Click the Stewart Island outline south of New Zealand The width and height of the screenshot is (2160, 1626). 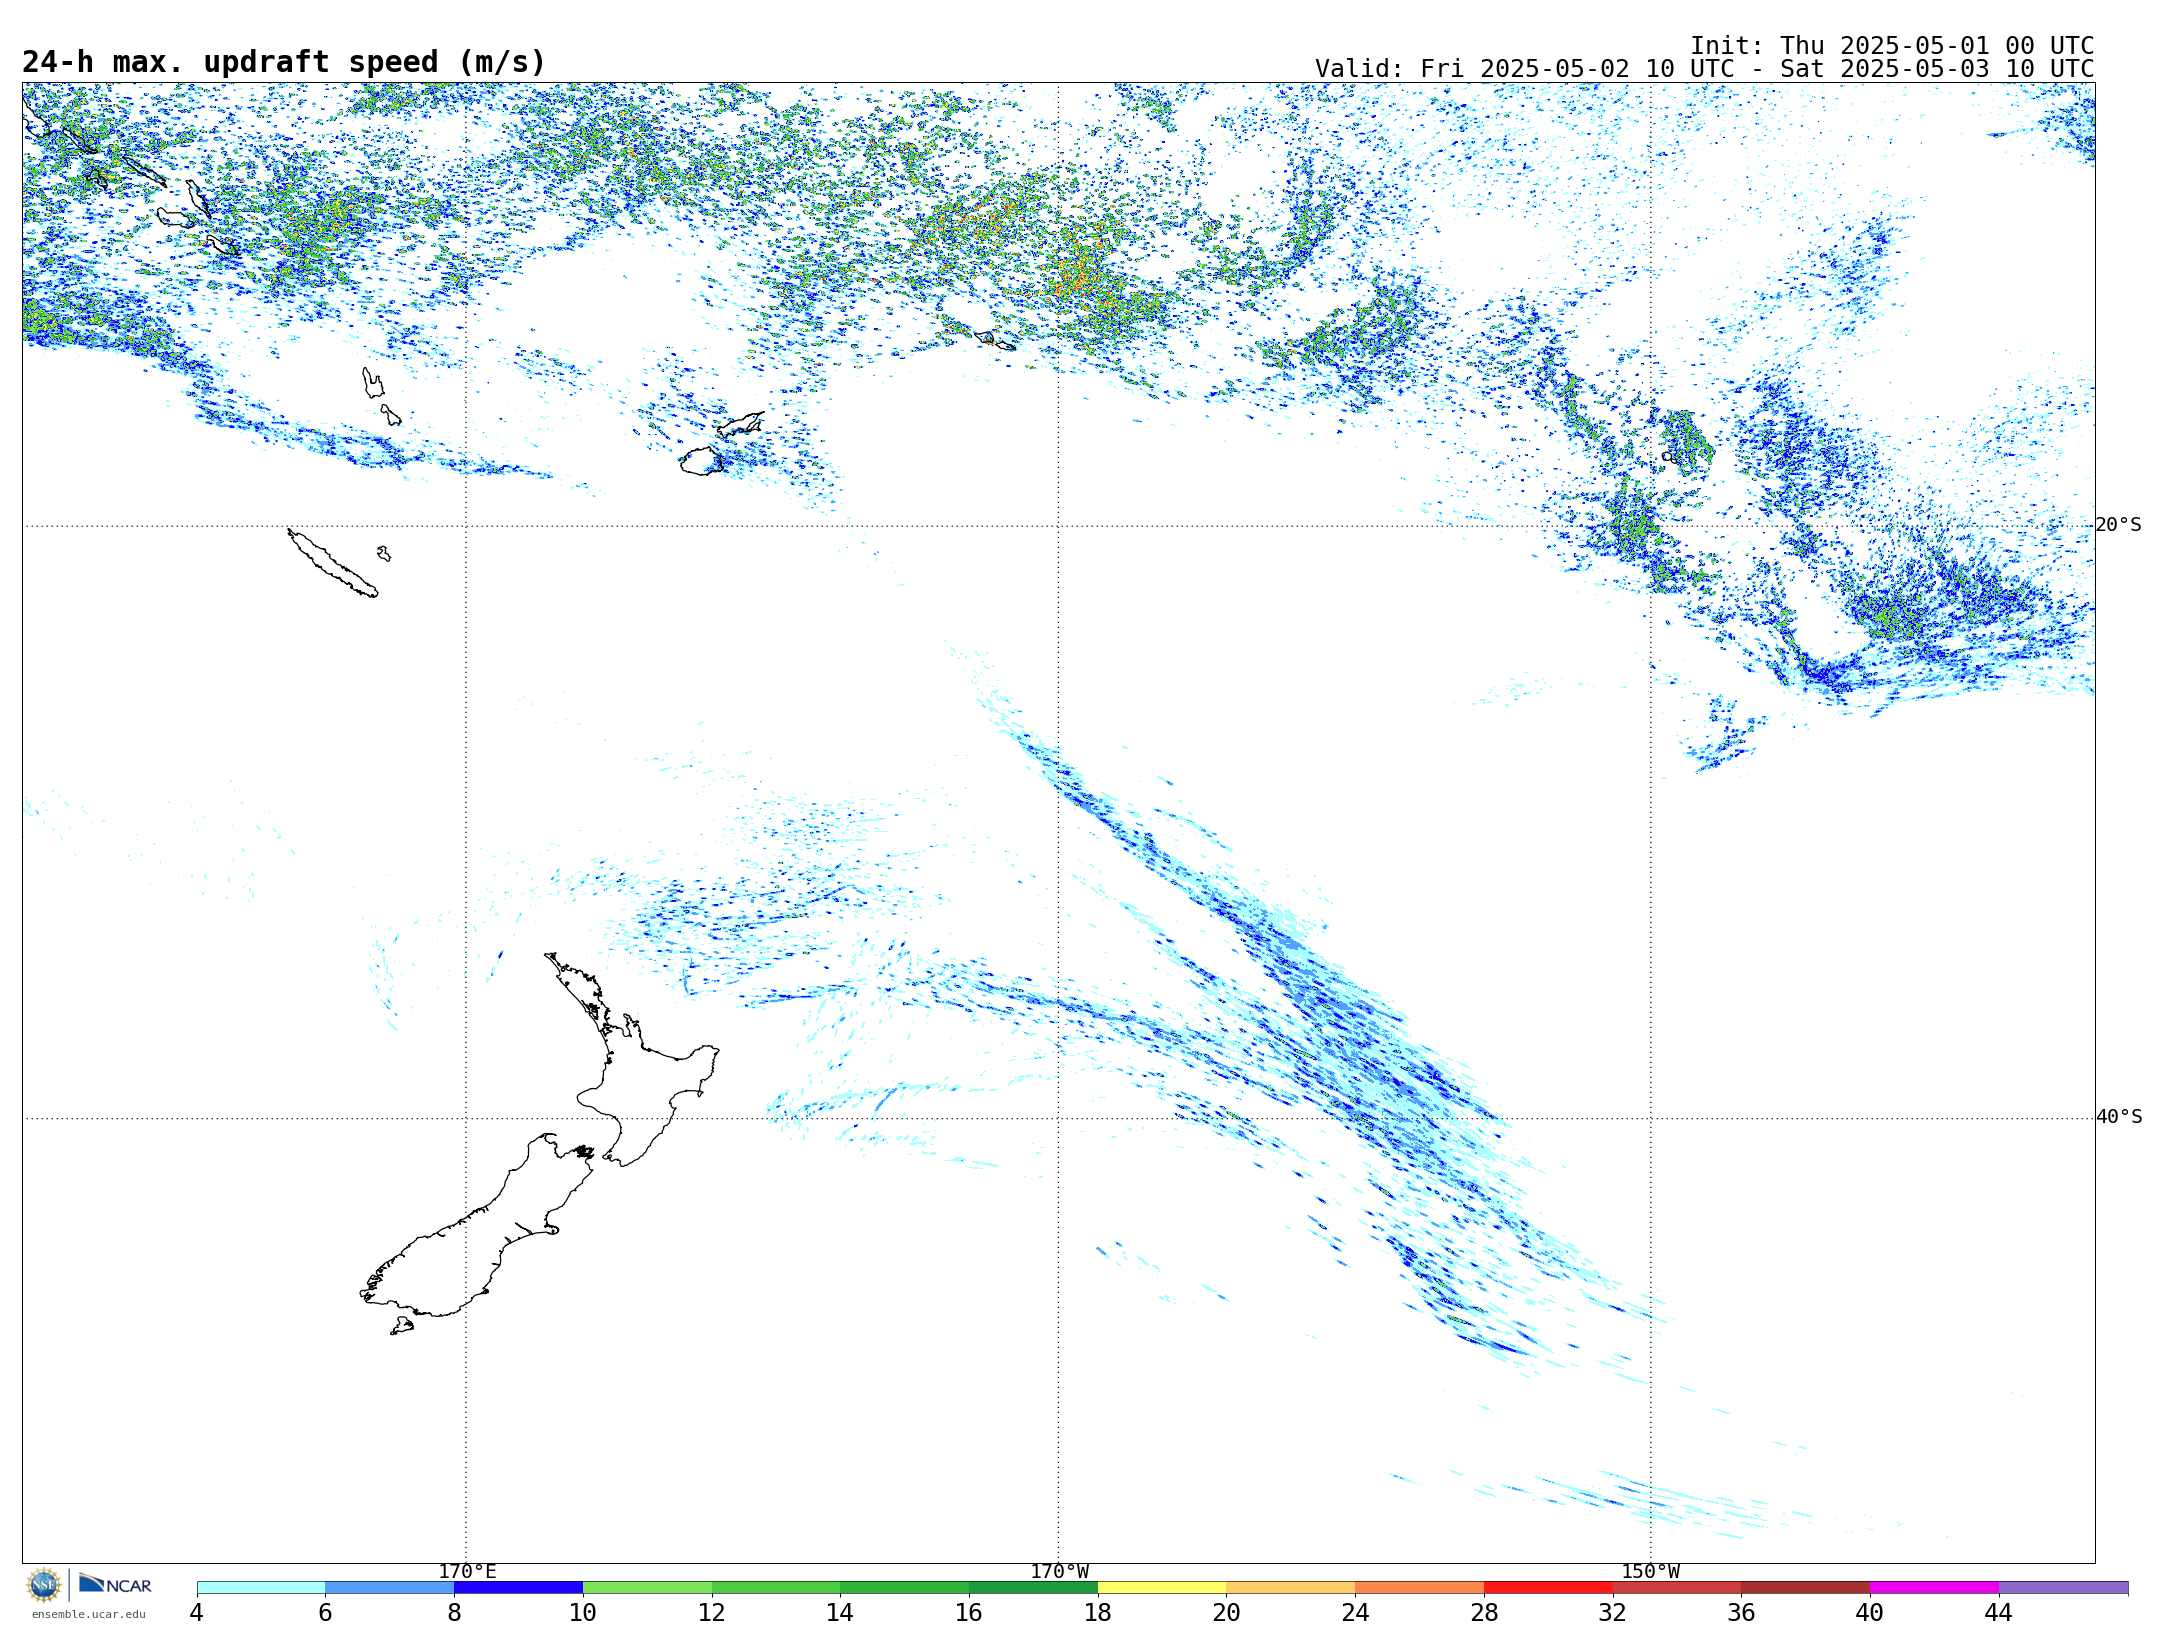pos(402,1326)
